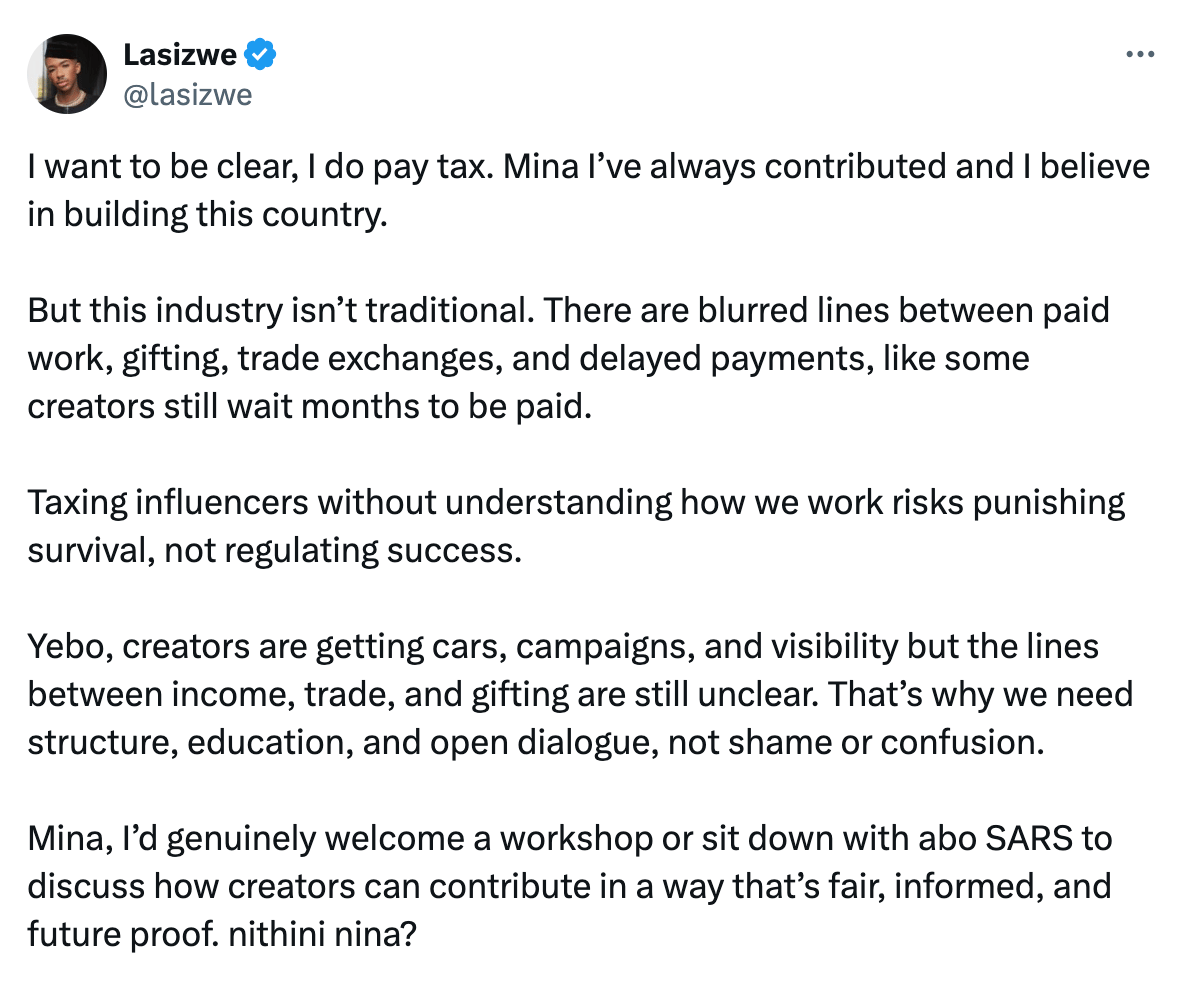The width and height of the screenshot is (1182, 984).
Task: Click the paragraph starting "Mina, I'd genuinely"
Action: [569, 886]
